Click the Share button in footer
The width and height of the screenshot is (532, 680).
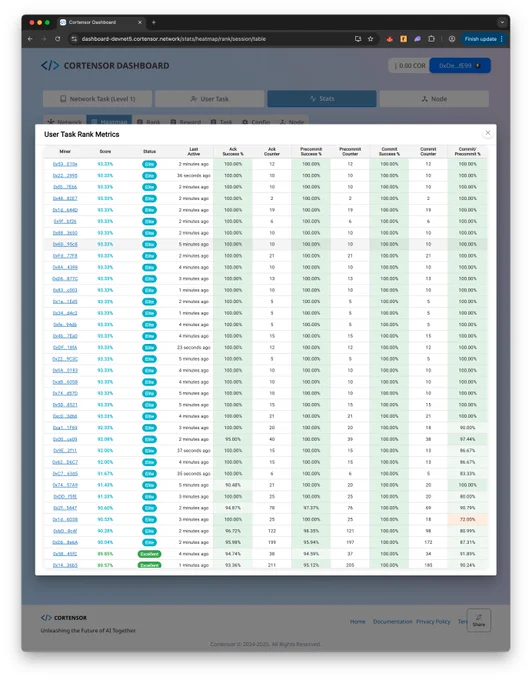tap(479, 620)
